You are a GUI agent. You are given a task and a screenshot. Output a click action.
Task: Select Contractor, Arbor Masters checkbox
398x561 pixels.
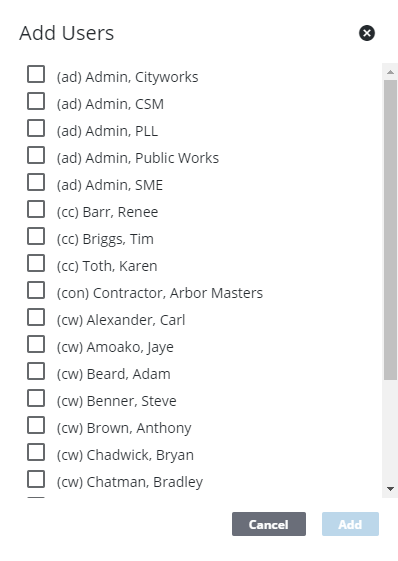(36, 290)
